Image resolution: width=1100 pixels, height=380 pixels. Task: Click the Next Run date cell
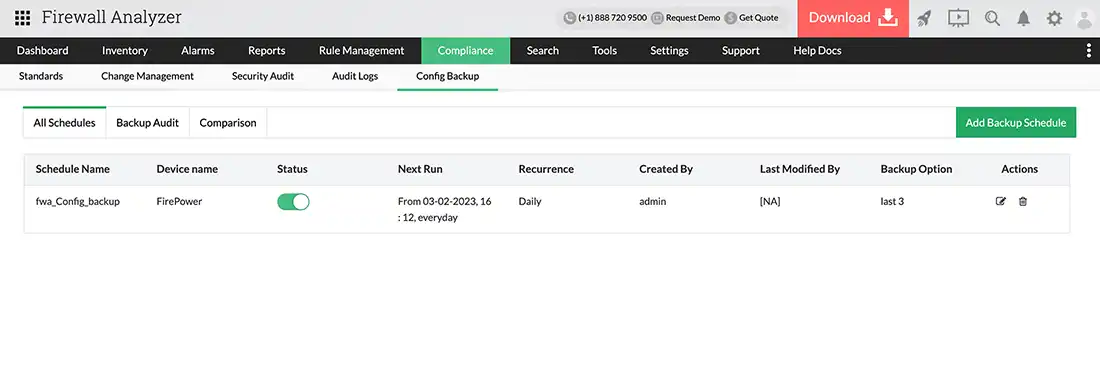[445, 210]
